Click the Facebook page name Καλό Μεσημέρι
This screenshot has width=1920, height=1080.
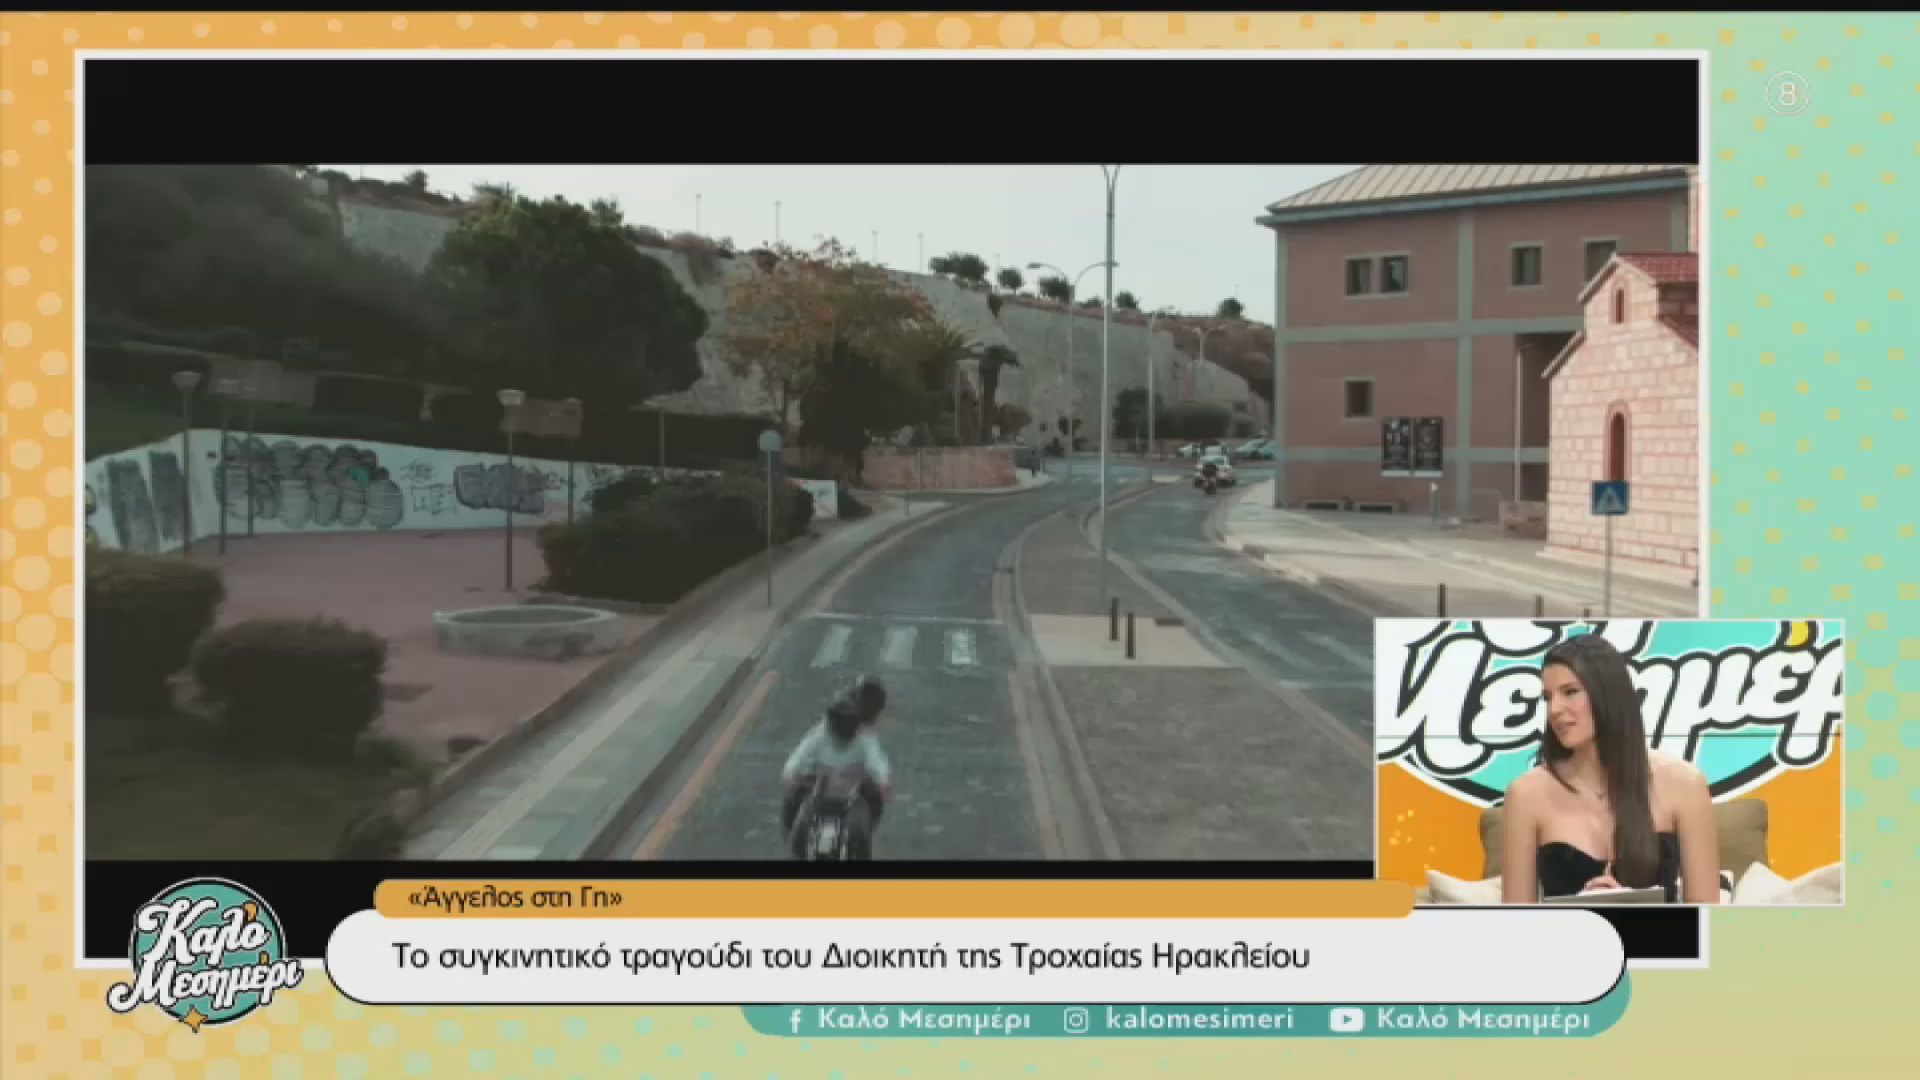923,1020
